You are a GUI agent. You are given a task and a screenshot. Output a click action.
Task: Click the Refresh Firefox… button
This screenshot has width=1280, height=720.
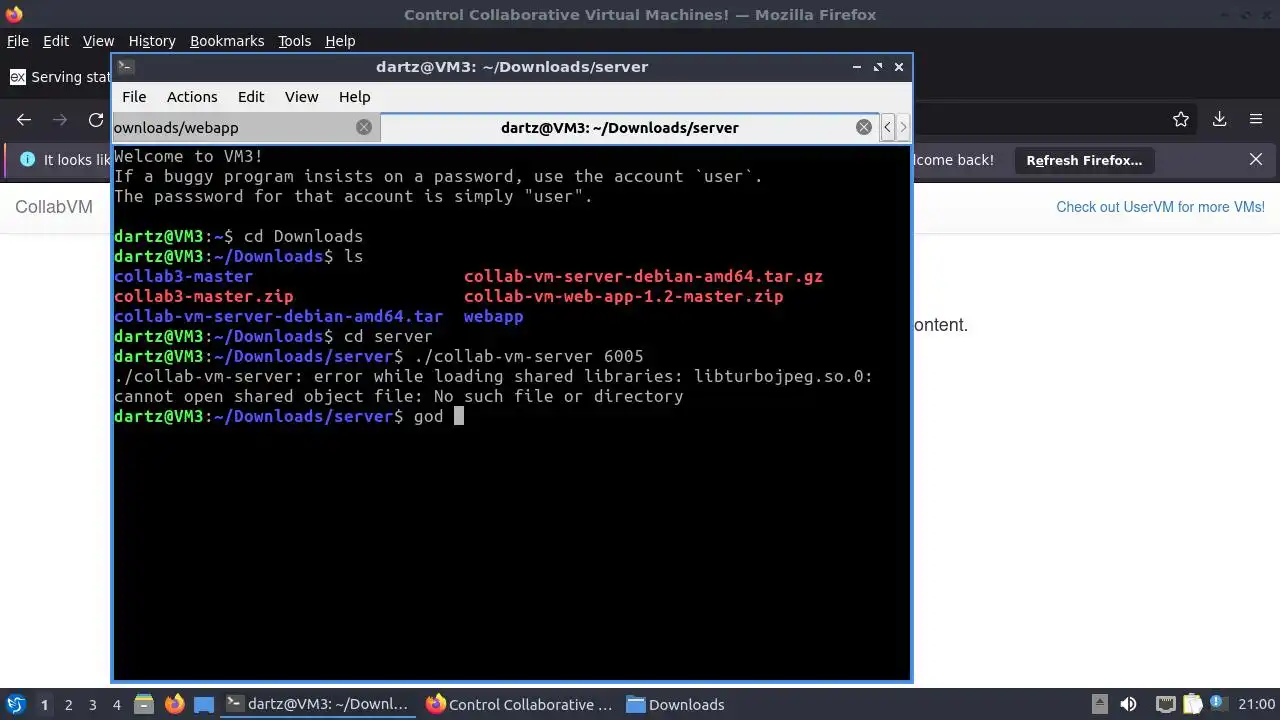1084,160
